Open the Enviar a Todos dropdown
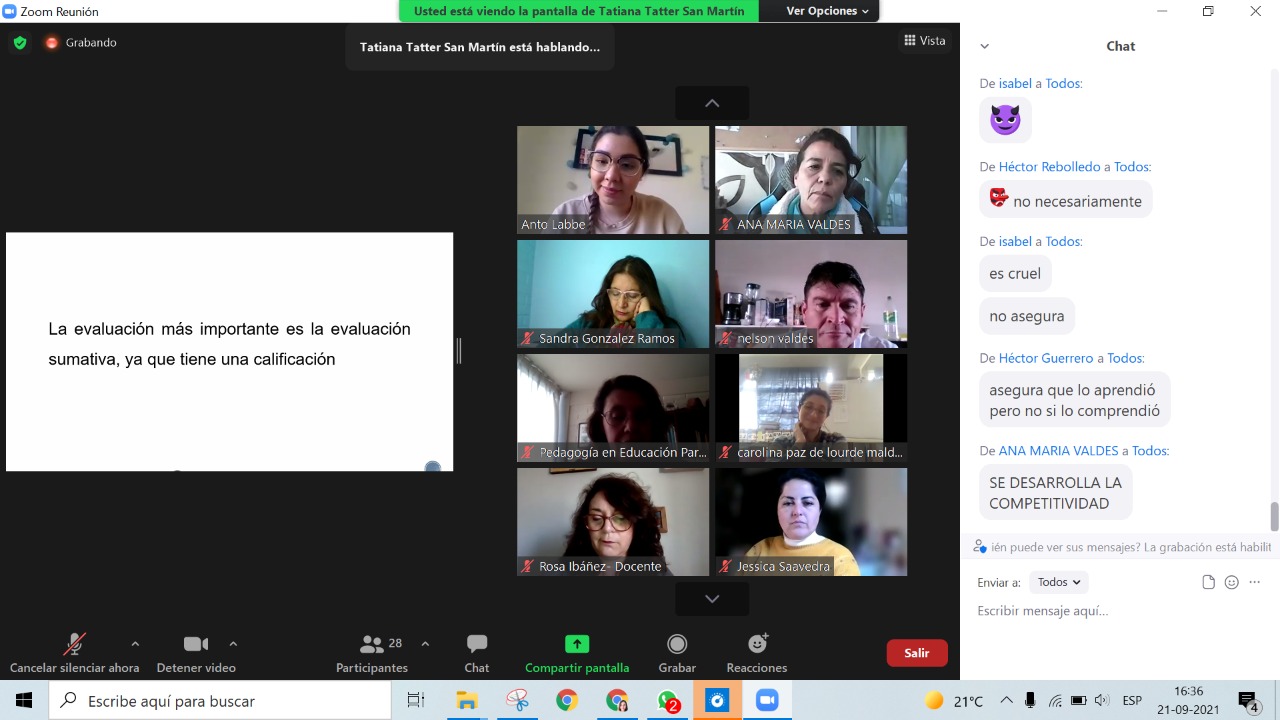Screen dimensions: 1280x720 point(1058,582)
